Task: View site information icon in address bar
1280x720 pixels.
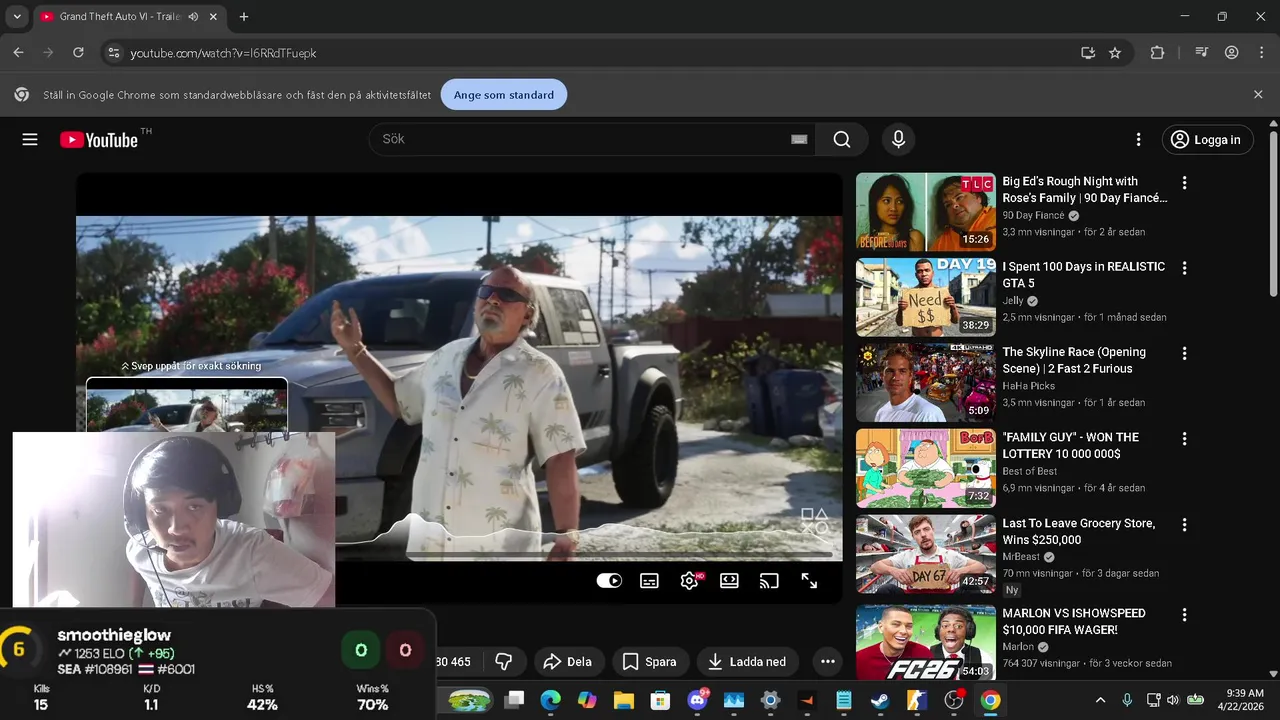Action: (113, 53)
